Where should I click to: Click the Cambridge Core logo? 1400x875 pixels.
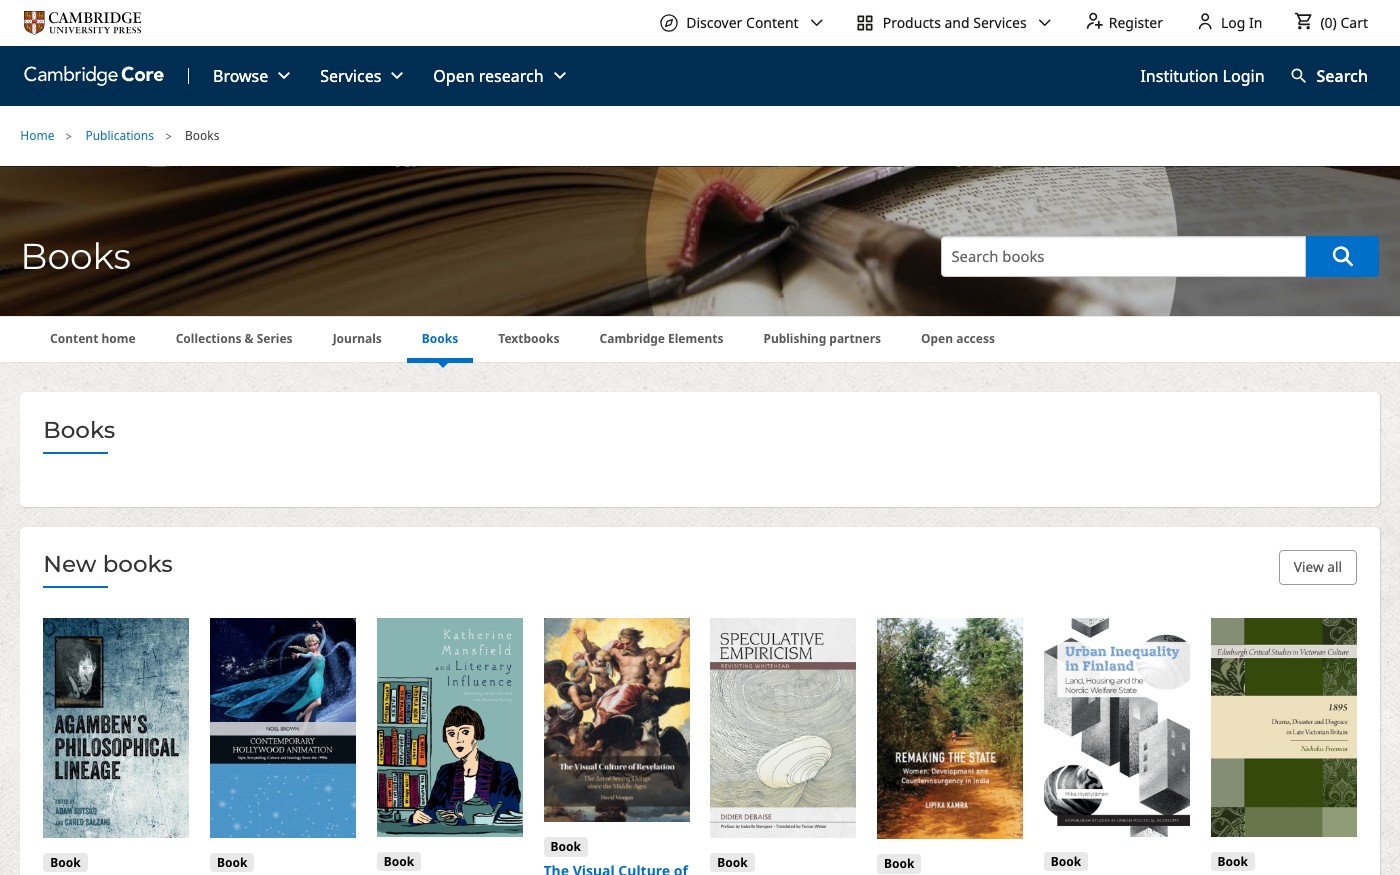tap(94, 75)
